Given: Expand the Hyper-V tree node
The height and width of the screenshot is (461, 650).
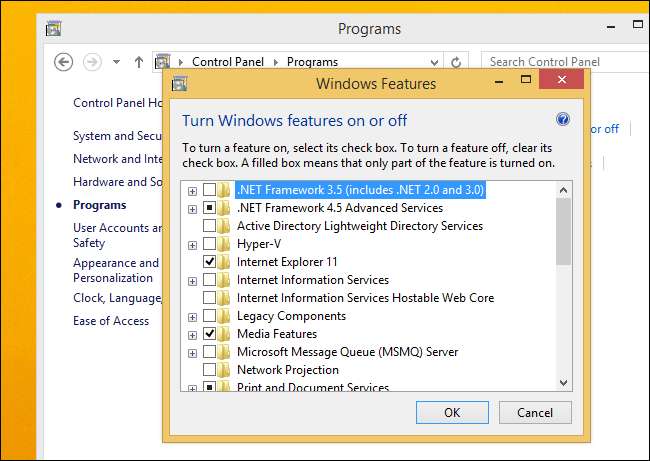Looking at the screenshot, I should 192,244.
